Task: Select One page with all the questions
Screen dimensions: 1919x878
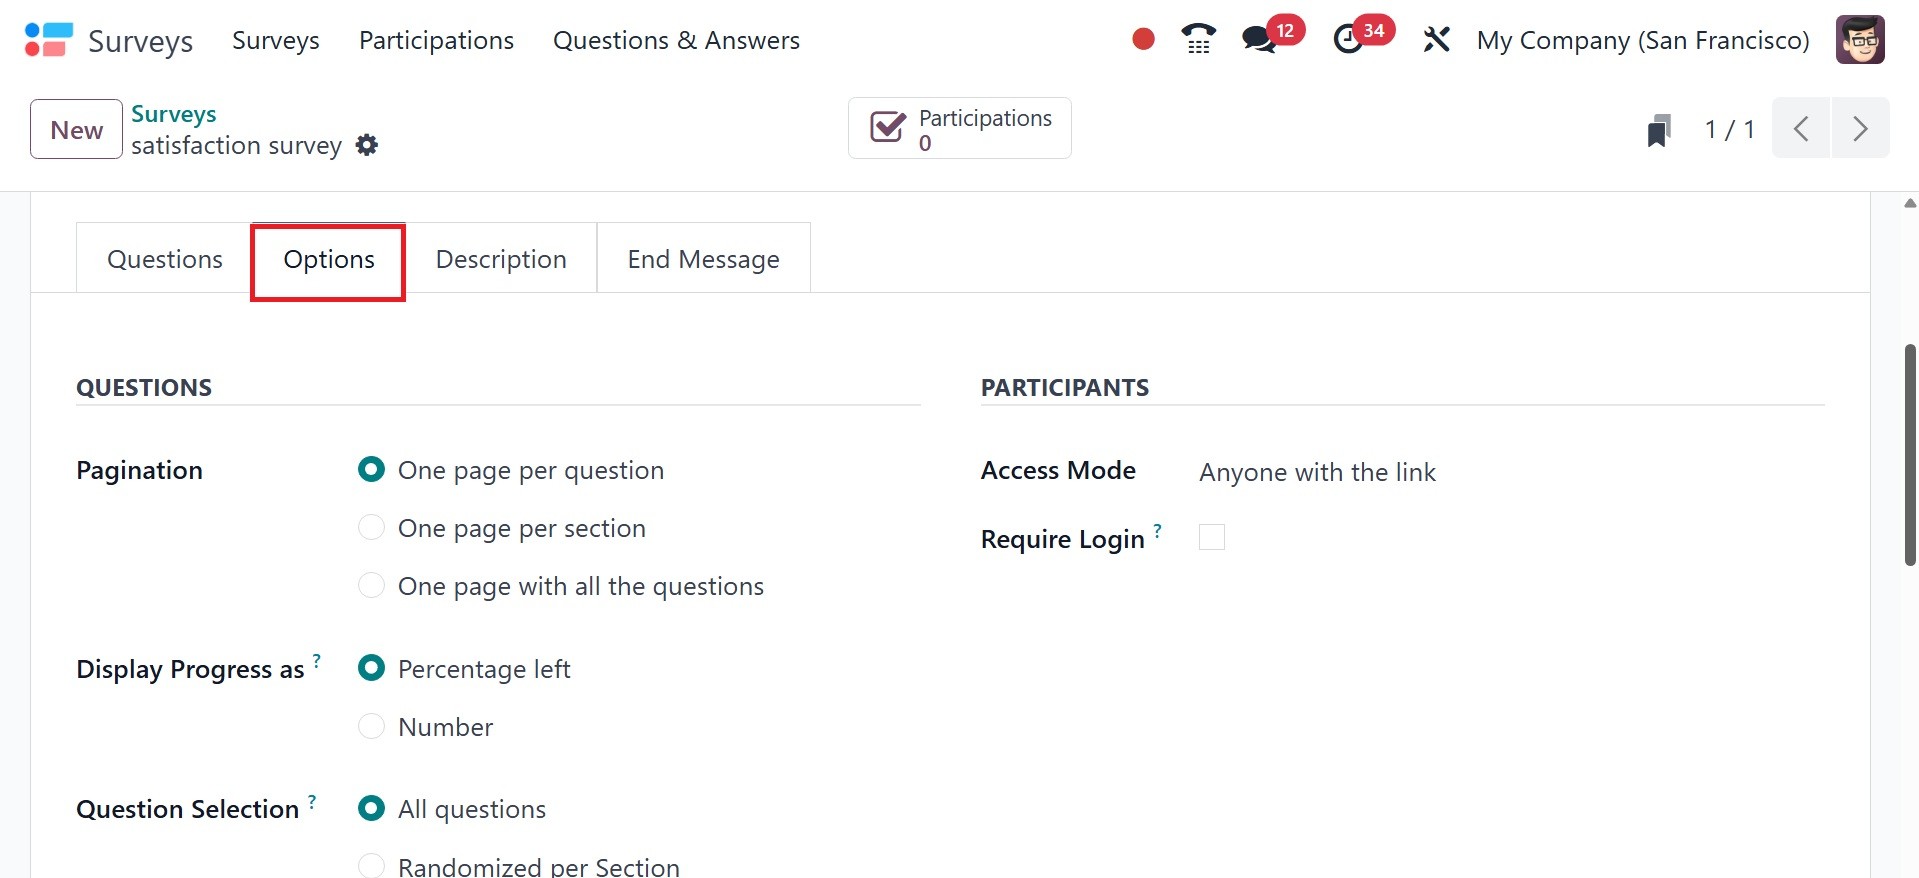Action: tap(371, 586)
